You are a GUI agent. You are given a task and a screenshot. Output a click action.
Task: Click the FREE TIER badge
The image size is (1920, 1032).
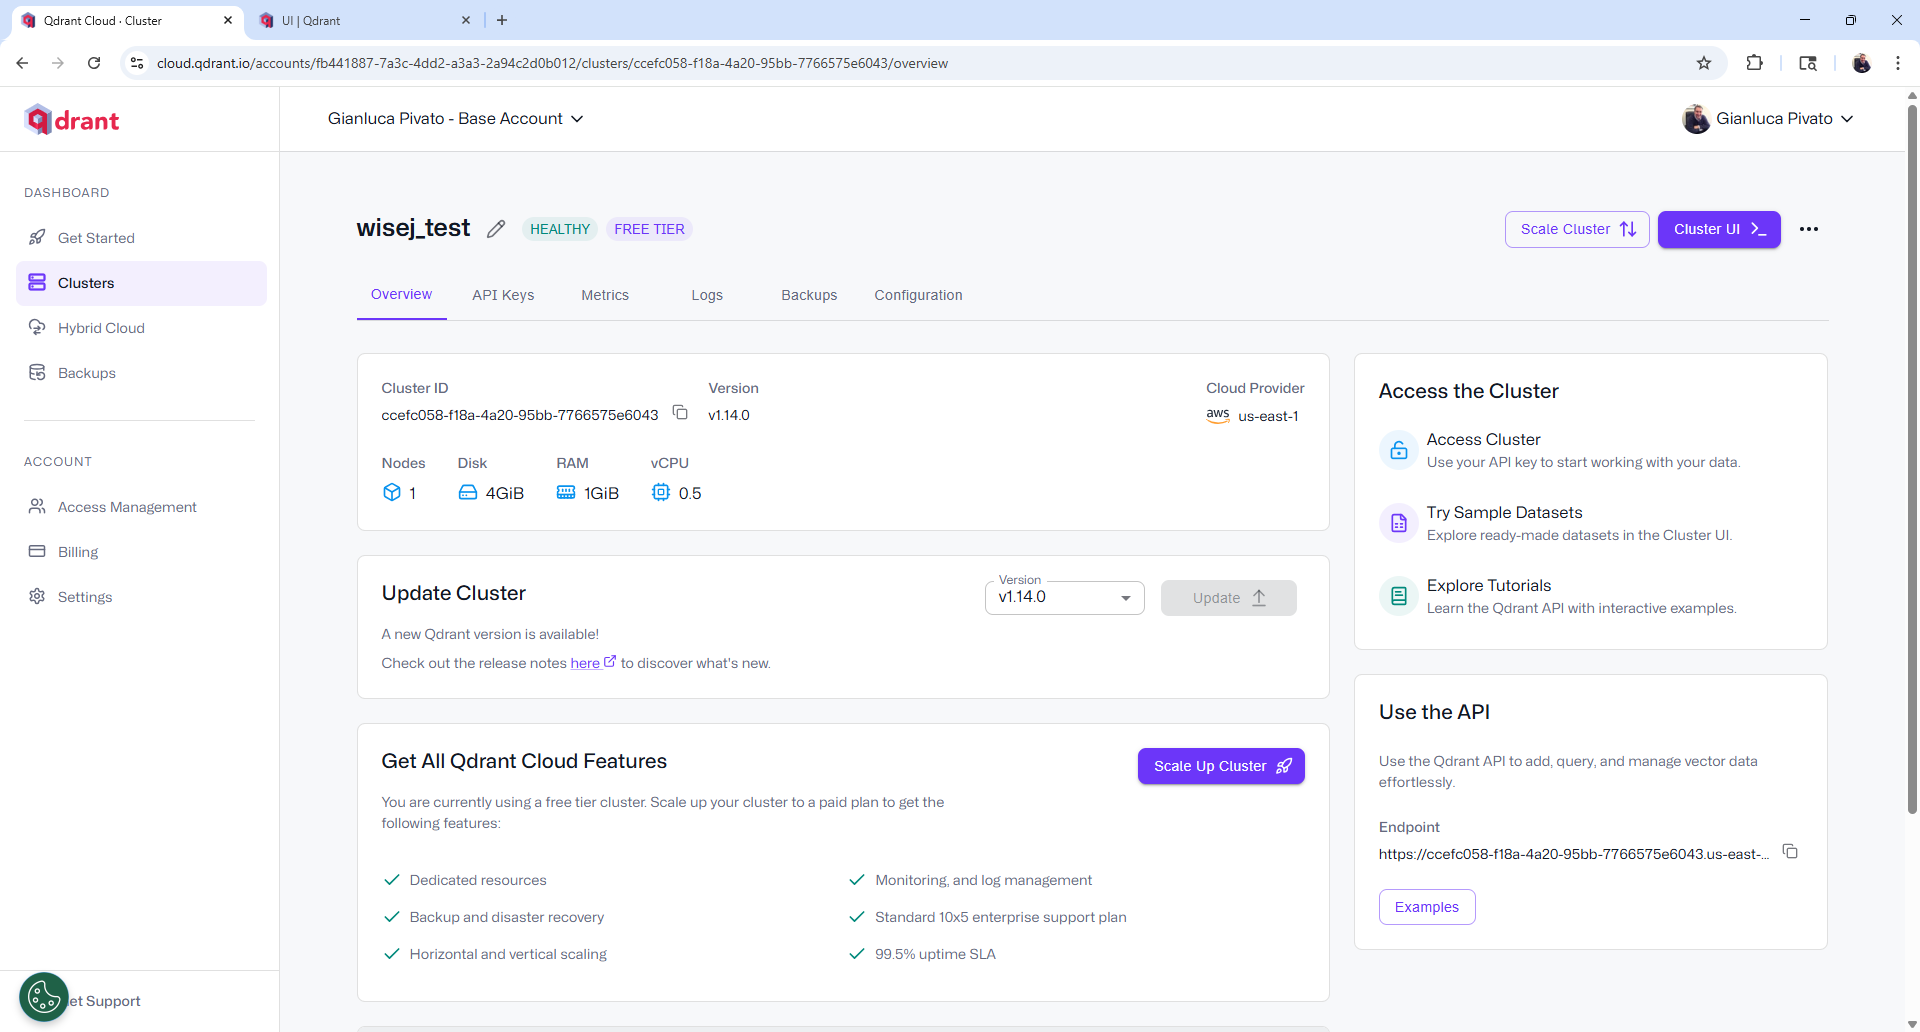pyautogui.click(x=649, y=229)
